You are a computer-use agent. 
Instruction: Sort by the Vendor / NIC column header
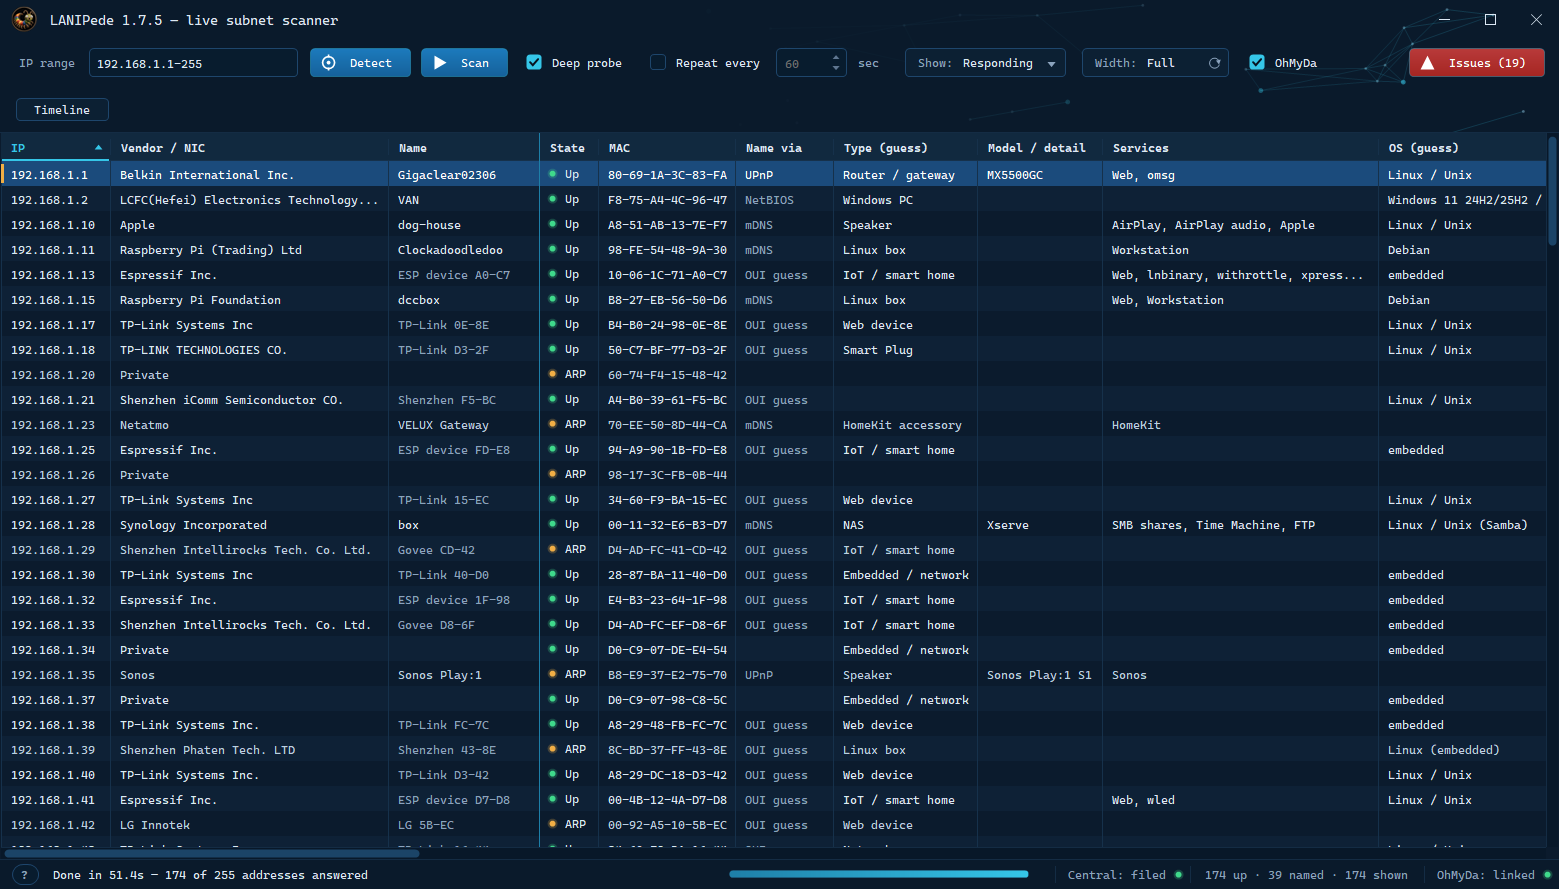[249, 148]
